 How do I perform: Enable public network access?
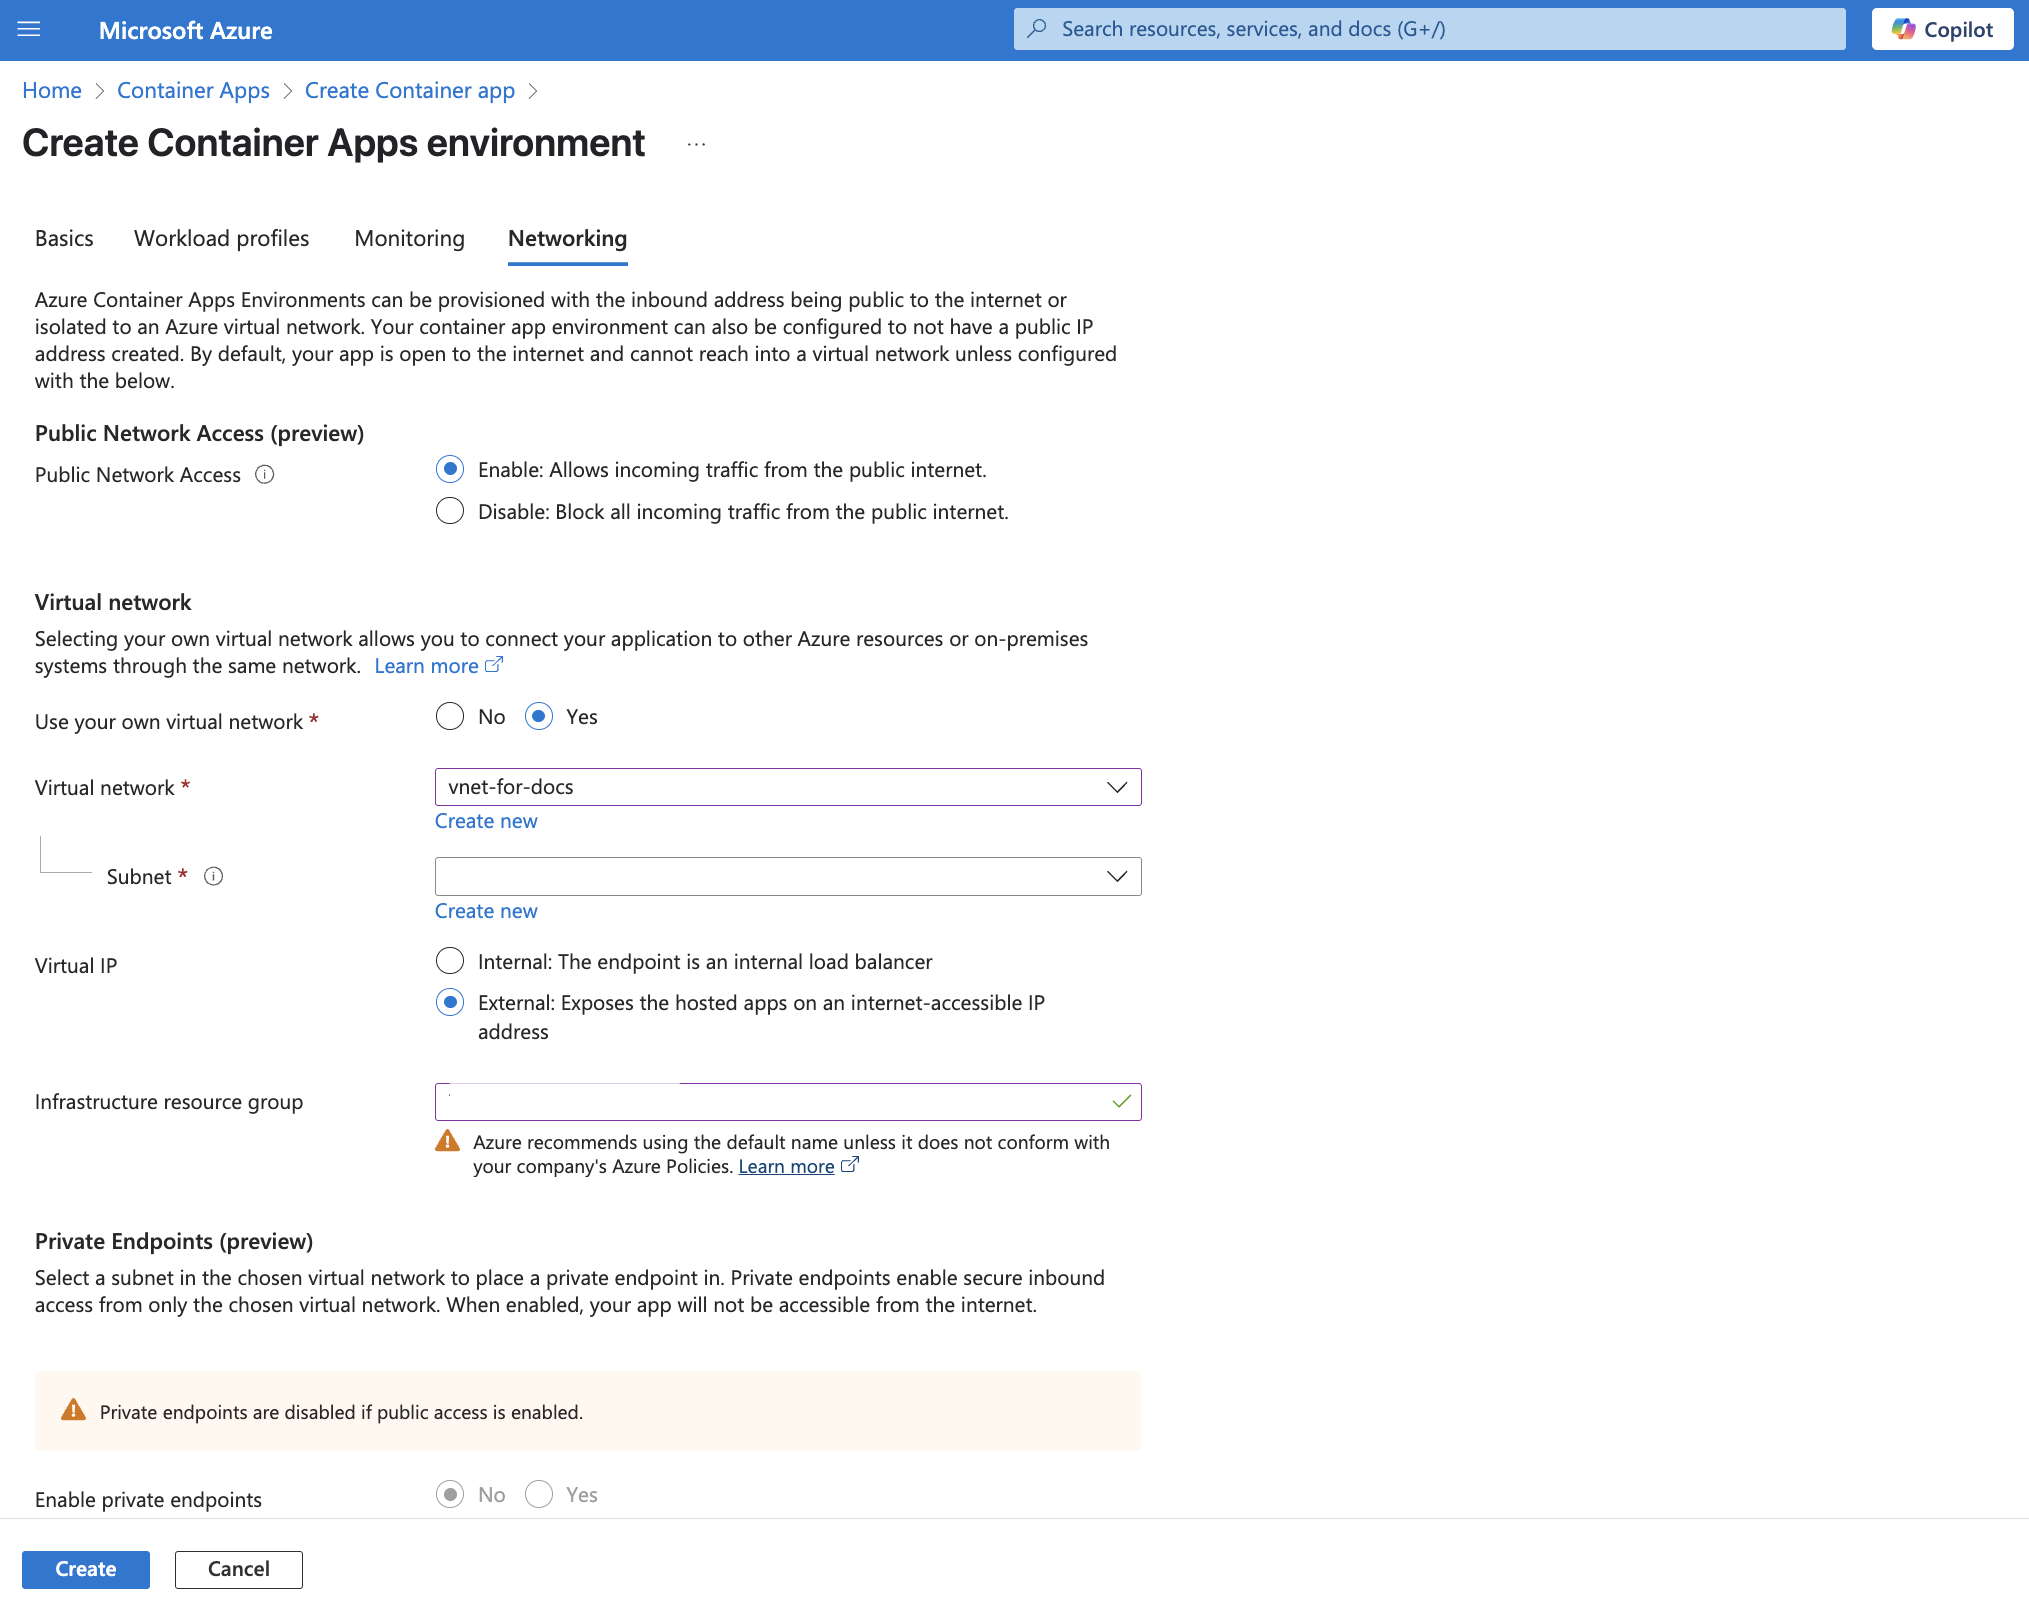pyautogui.click(x=449, y=469)
